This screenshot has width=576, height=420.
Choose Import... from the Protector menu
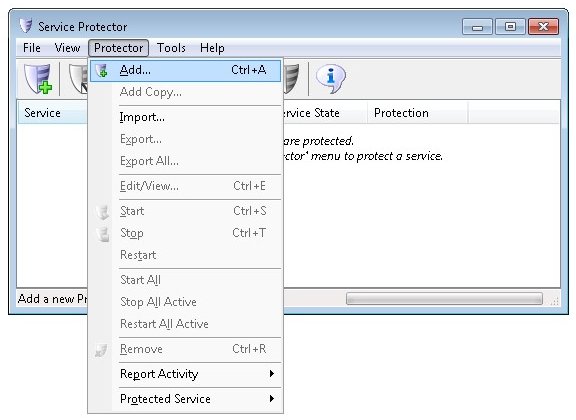(186, 117)
